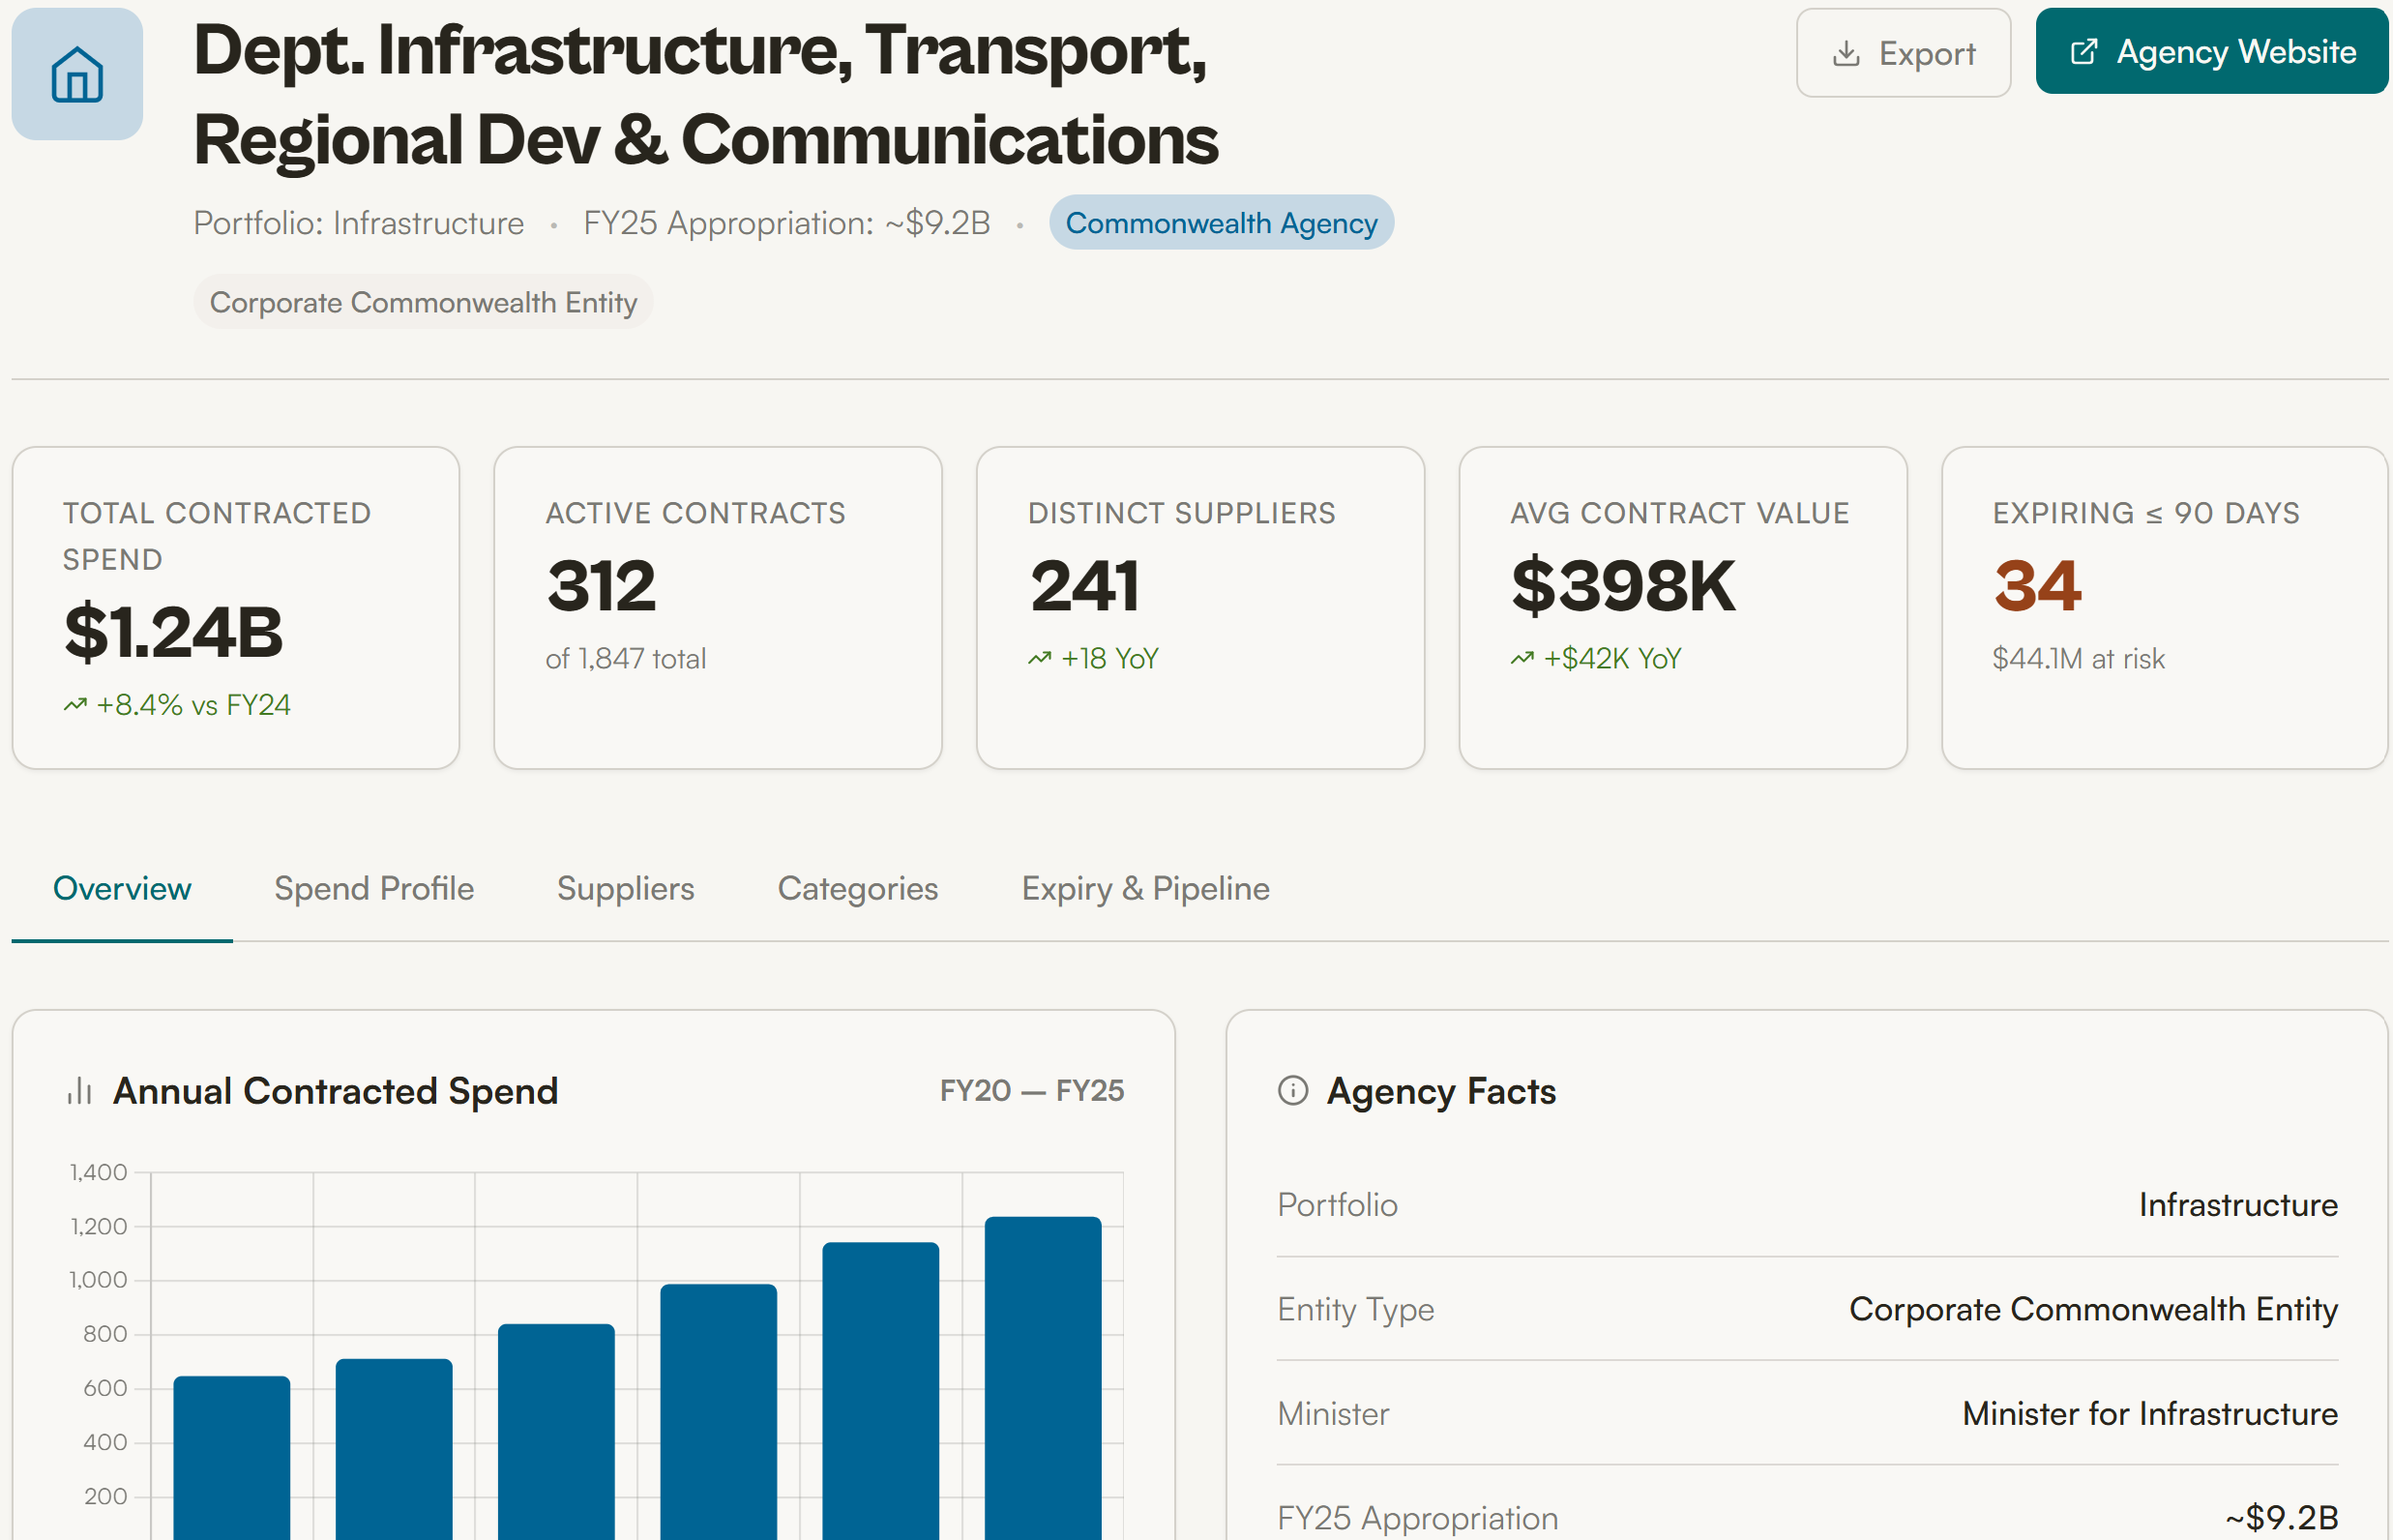Click the Annual Contracted Spend heading
Image resolution: width=2393 pixels, height=1540 pixels.
336,1091
